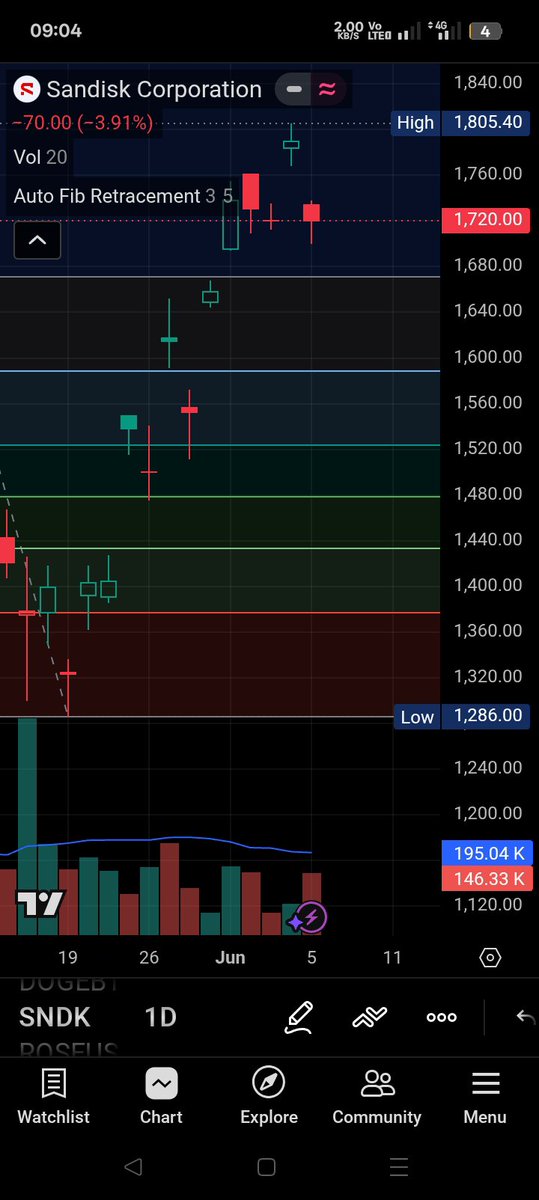Image resolution: width=539 pixels, height=1200 pixels.
Task: Tap the 11 date label on time axis
Action: [392, 958]
